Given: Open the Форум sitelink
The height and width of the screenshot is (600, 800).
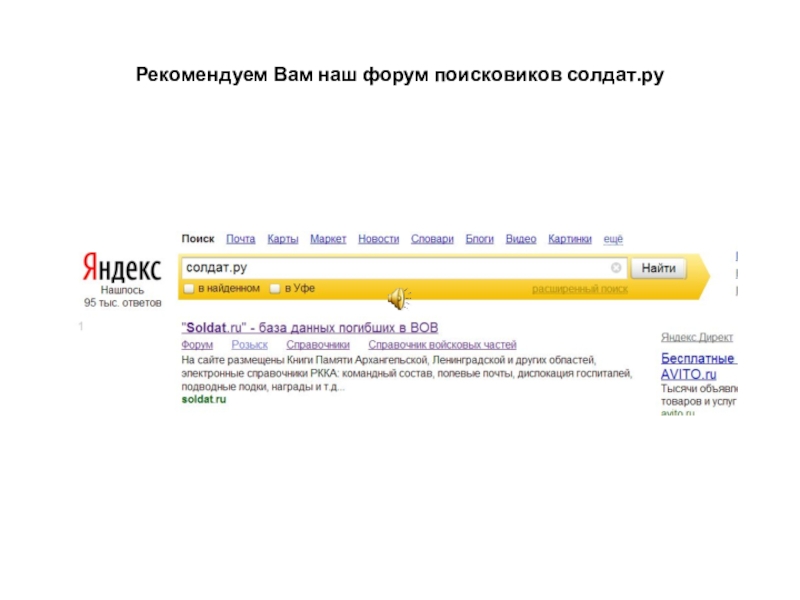Looking at the screenshot, I should pyautogui.click(x=197, y=345).
